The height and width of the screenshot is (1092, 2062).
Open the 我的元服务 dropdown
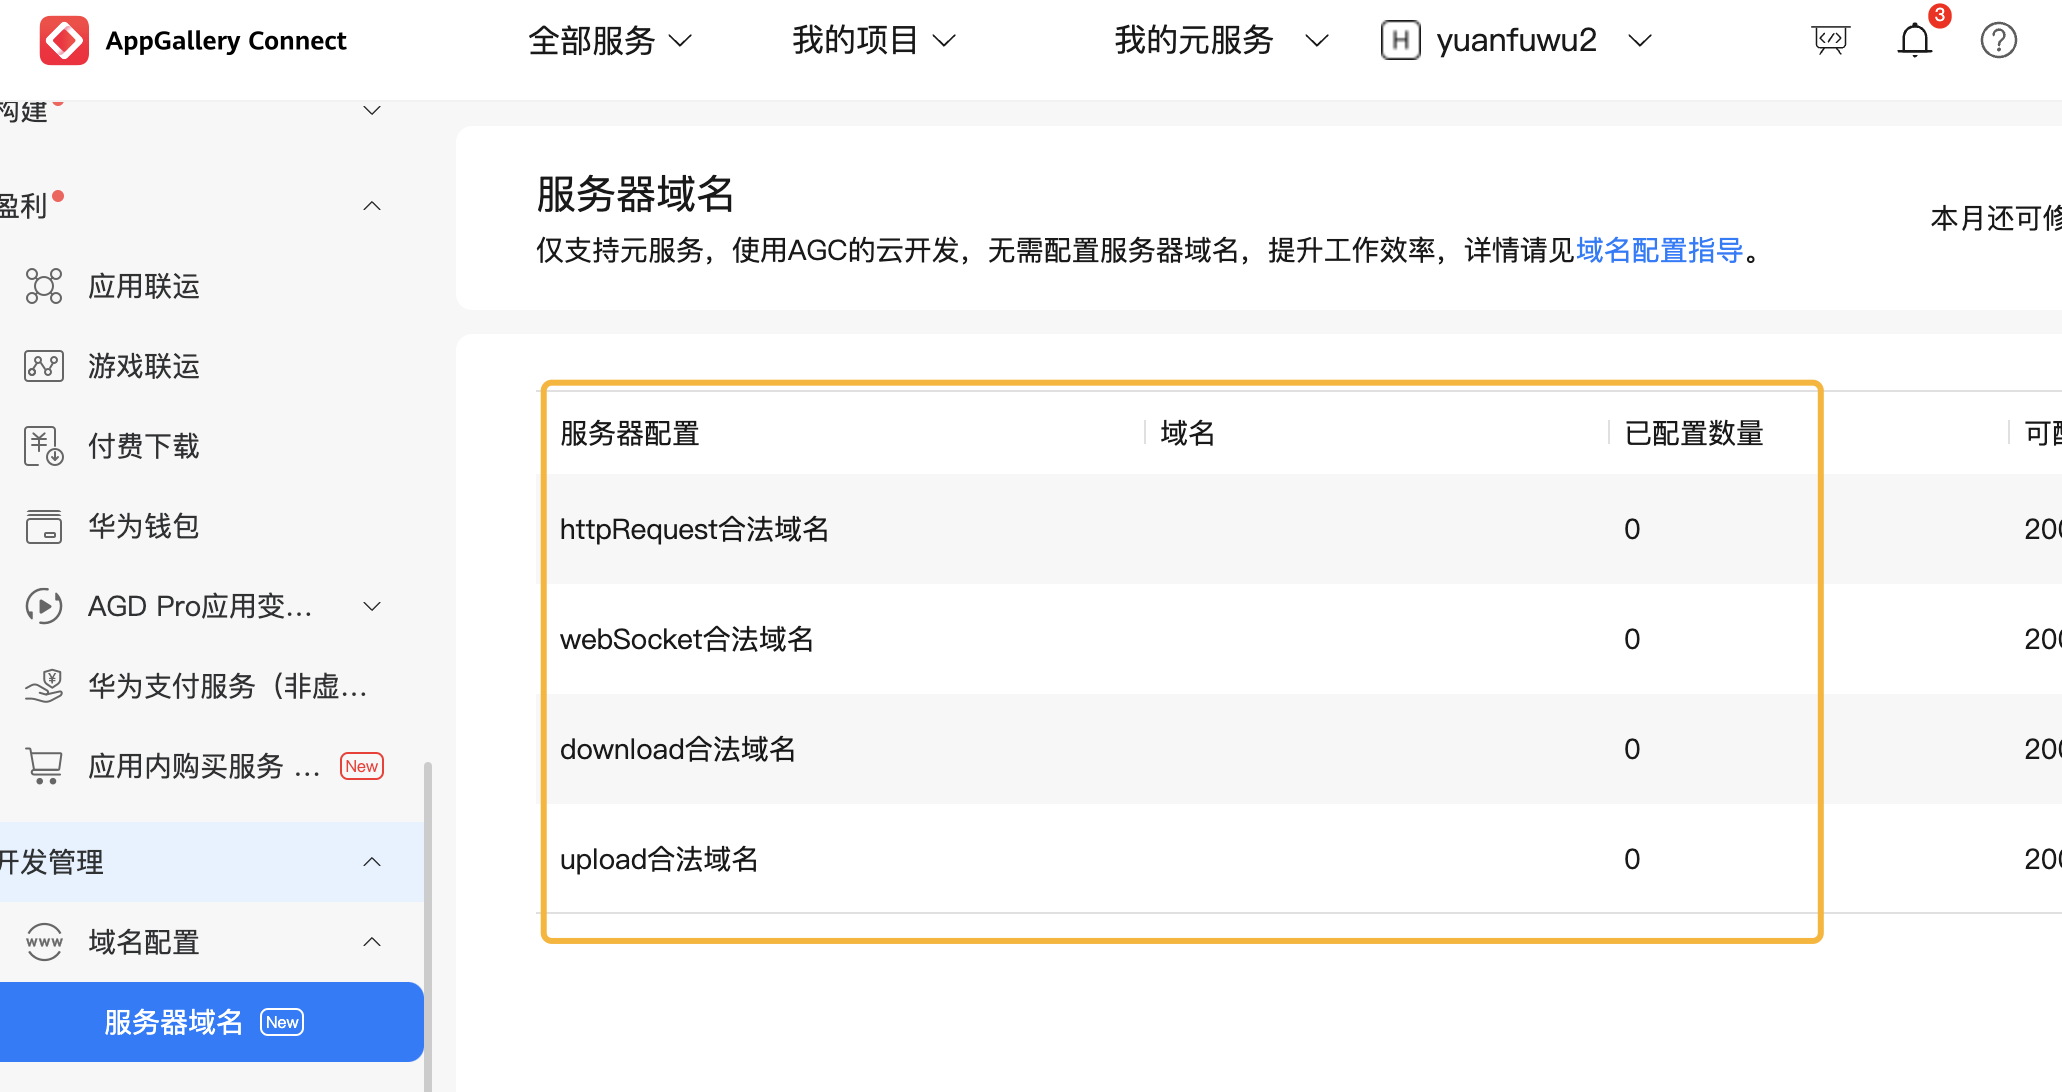[1220, 41]
